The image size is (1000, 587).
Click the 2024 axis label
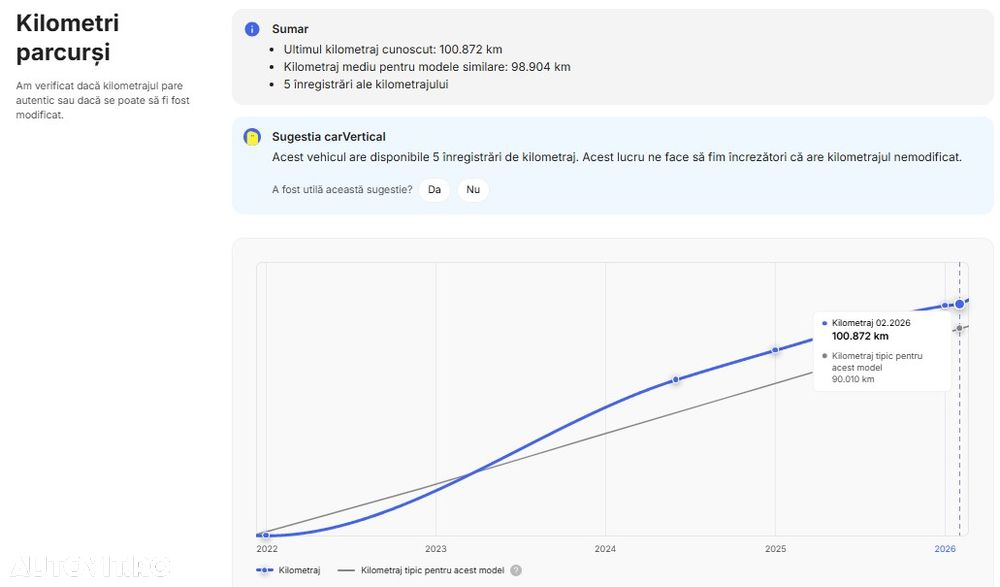pyautogui.click(x=605, y=549)
